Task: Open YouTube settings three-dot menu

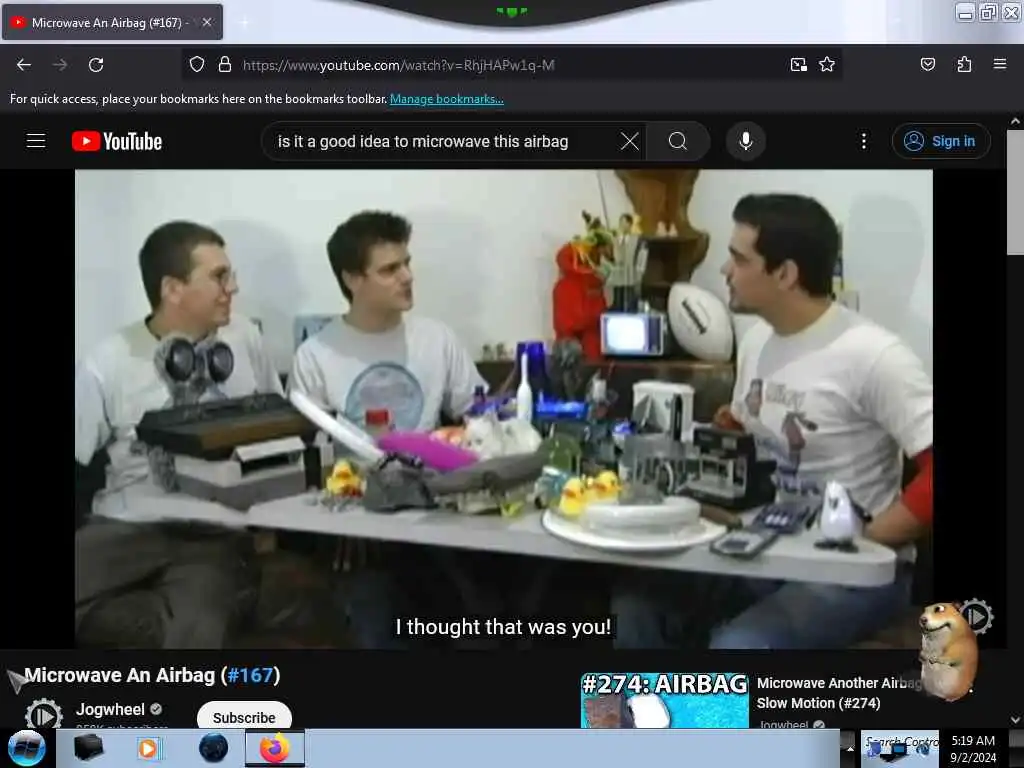Action: coord(863,141)
